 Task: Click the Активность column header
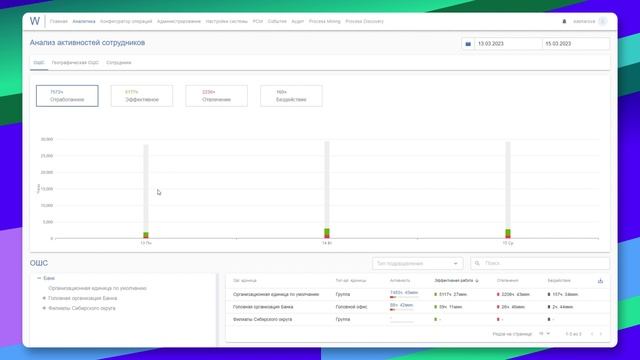pos(400,281)
